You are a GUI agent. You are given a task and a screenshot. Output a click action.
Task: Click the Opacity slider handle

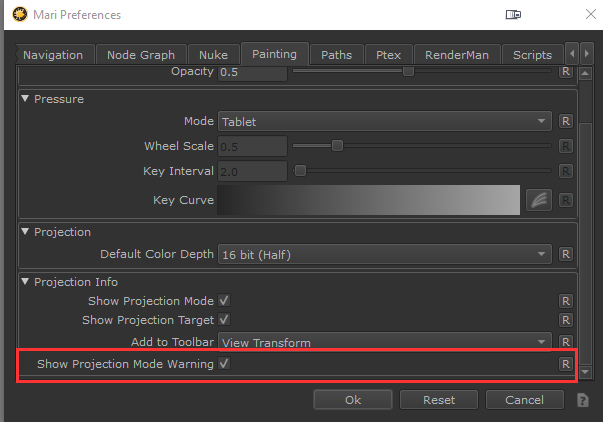click(408, 72)
